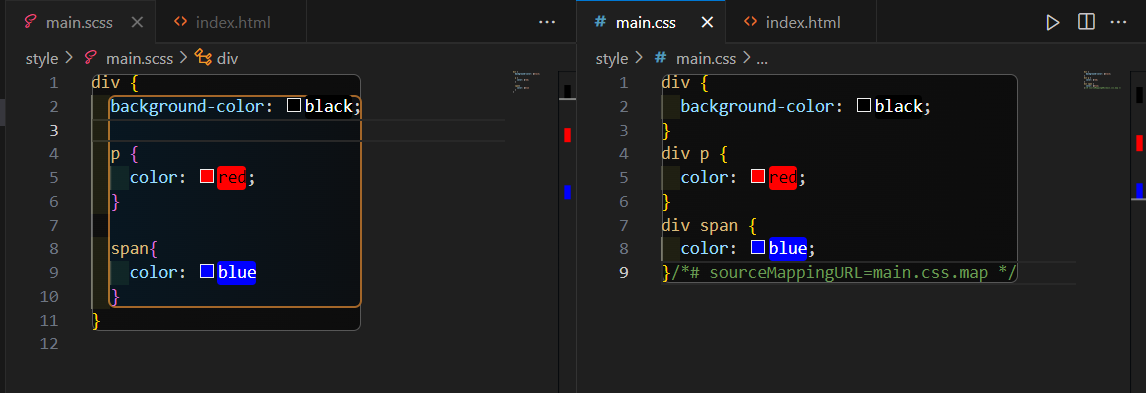The image size is (1146, 393).
Task: Click HTML icon on right index.html tab
Action: (x=750, y=22)
